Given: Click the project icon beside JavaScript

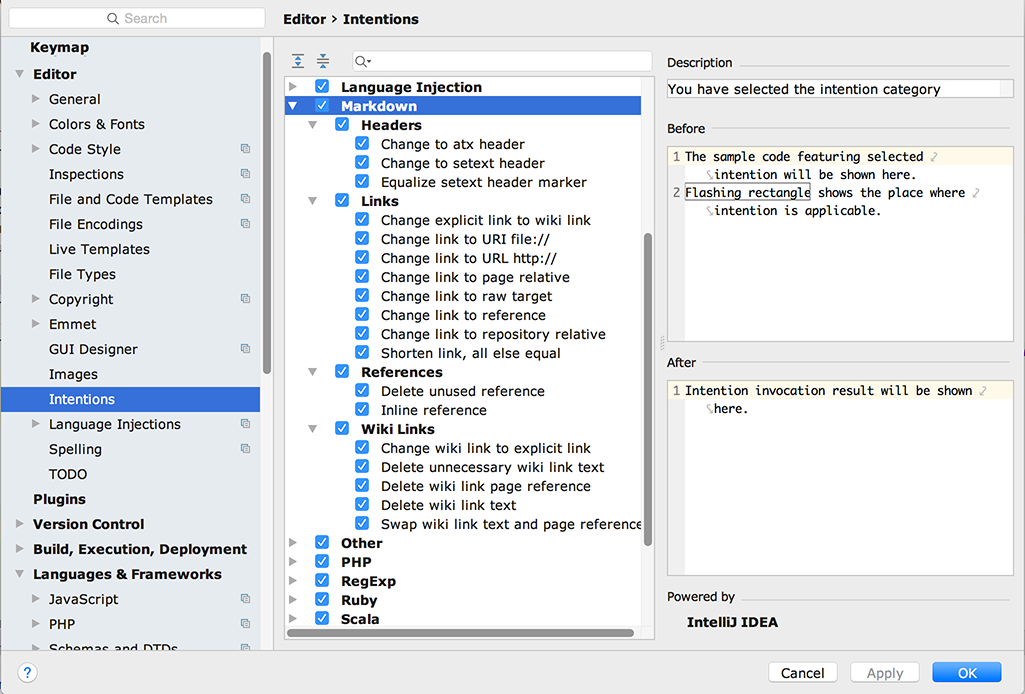Looking at the screenshot, I should coord(245,599).
